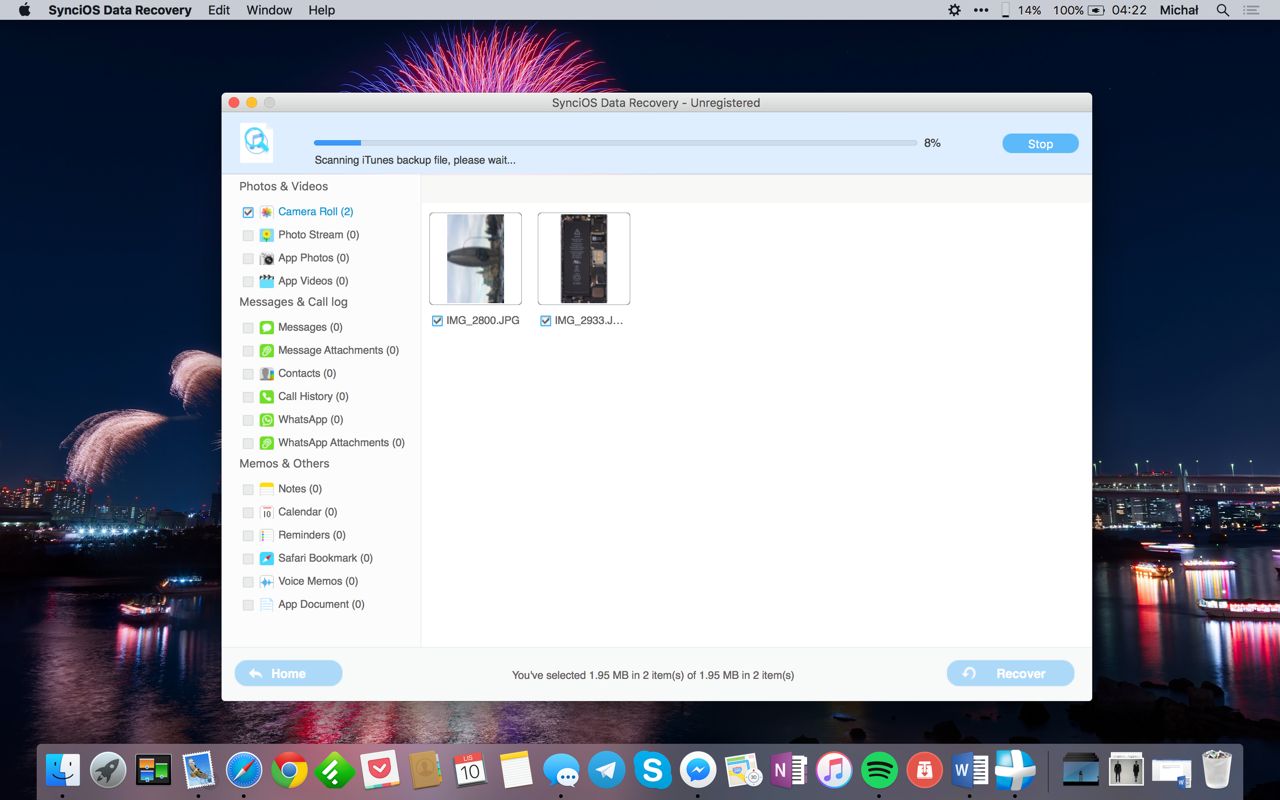Click the gear icon in menu bar
1280x800 pixels.
click(954, 10)
